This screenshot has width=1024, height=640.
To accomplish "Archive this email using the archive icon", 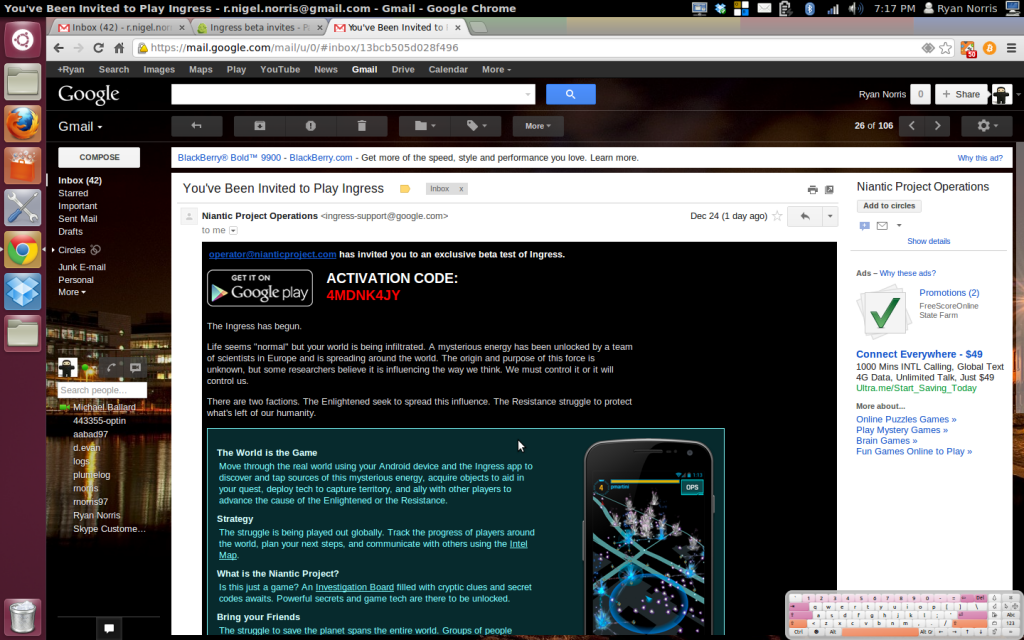I will click(259, 126).
